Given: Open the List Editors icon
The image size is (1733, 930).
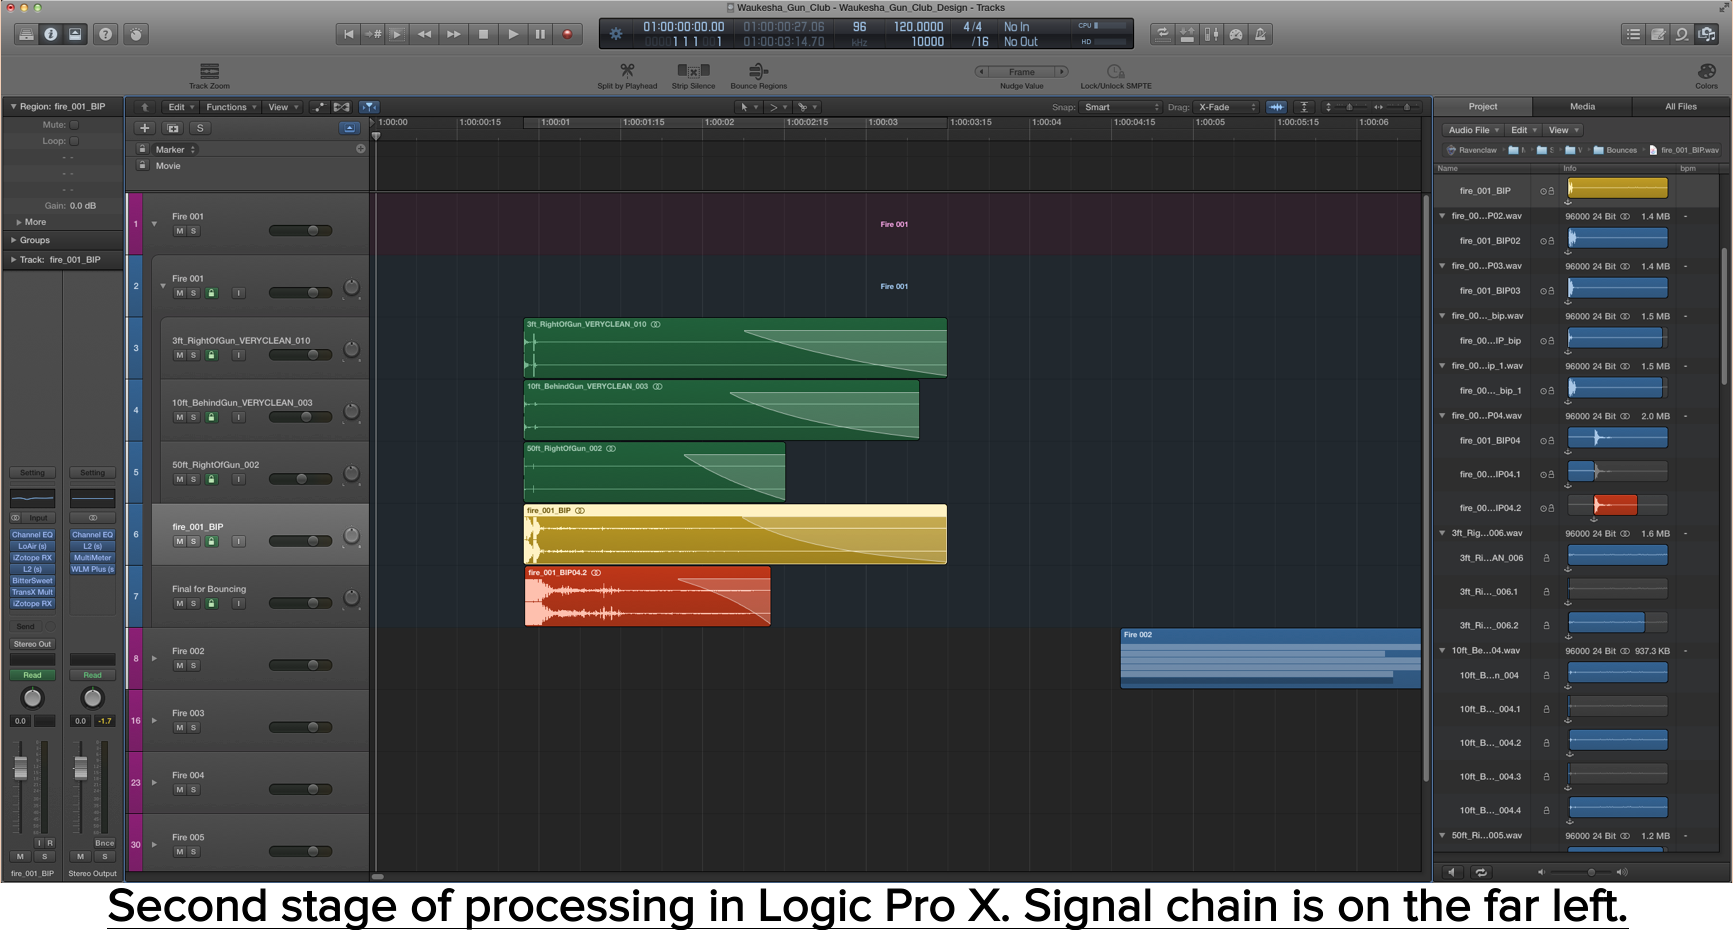Looking at the screenshot, I should 1633,34.
